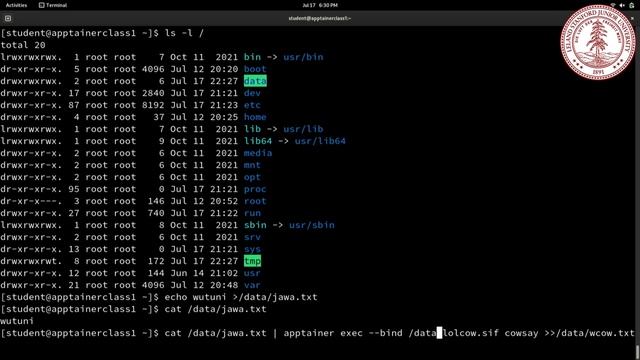Click 'drwxrwxrwt.' permissions on tmp row
Screen dimensions: 640x360
[31, 261]
